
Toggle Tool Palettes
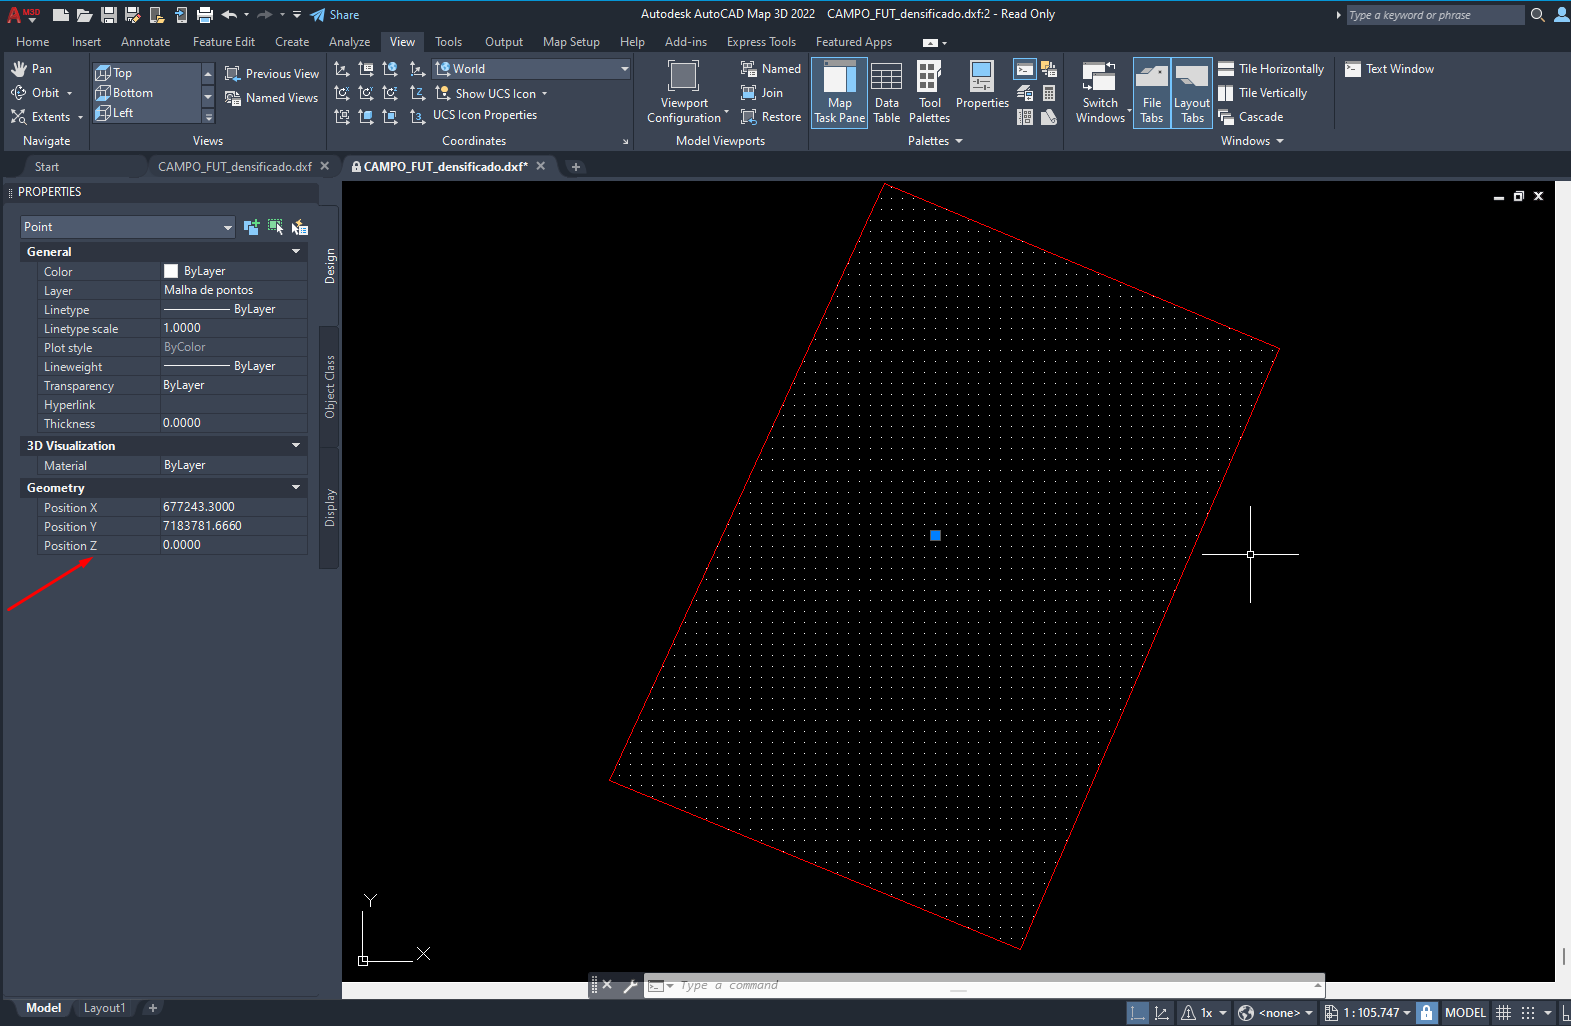tap(930, 92)
